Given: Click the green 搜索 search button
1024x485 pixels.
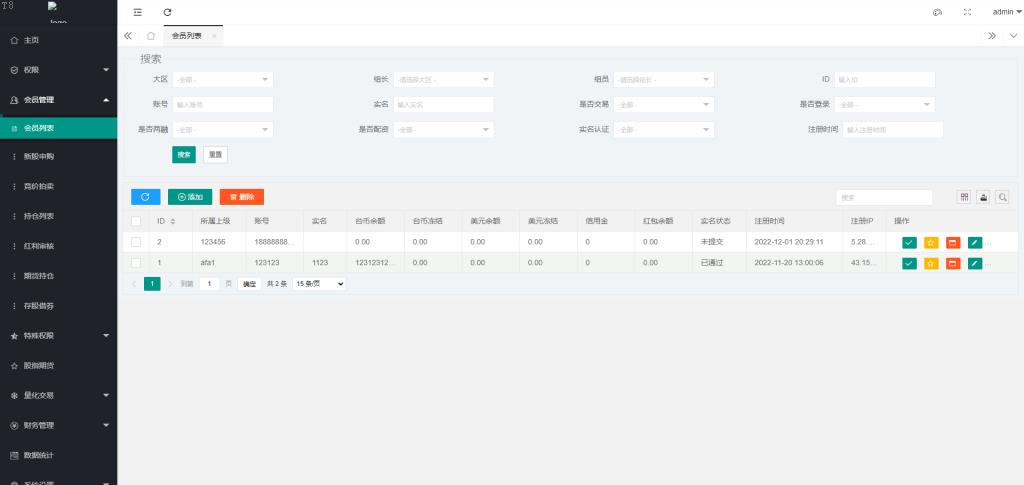Looking at the screenshot, I should click(184, 154).
